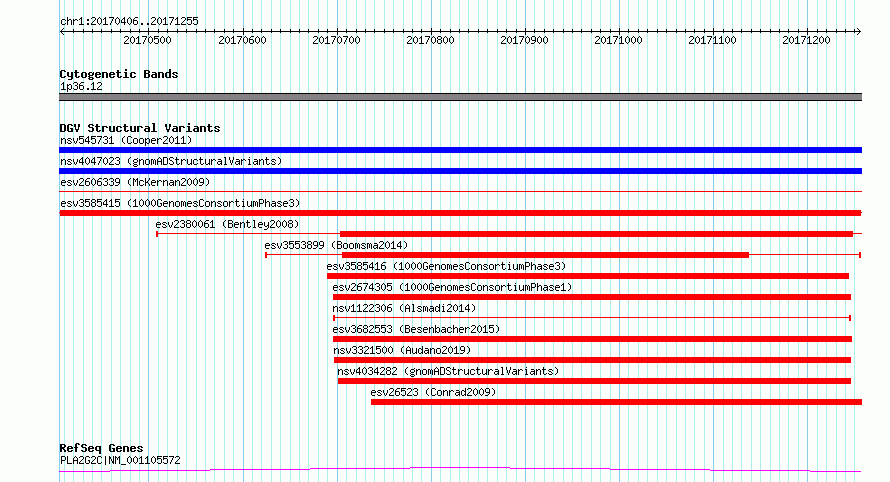
Task: Click the left arrow of the coordinate ruler
Action: (x=62, y=32)
